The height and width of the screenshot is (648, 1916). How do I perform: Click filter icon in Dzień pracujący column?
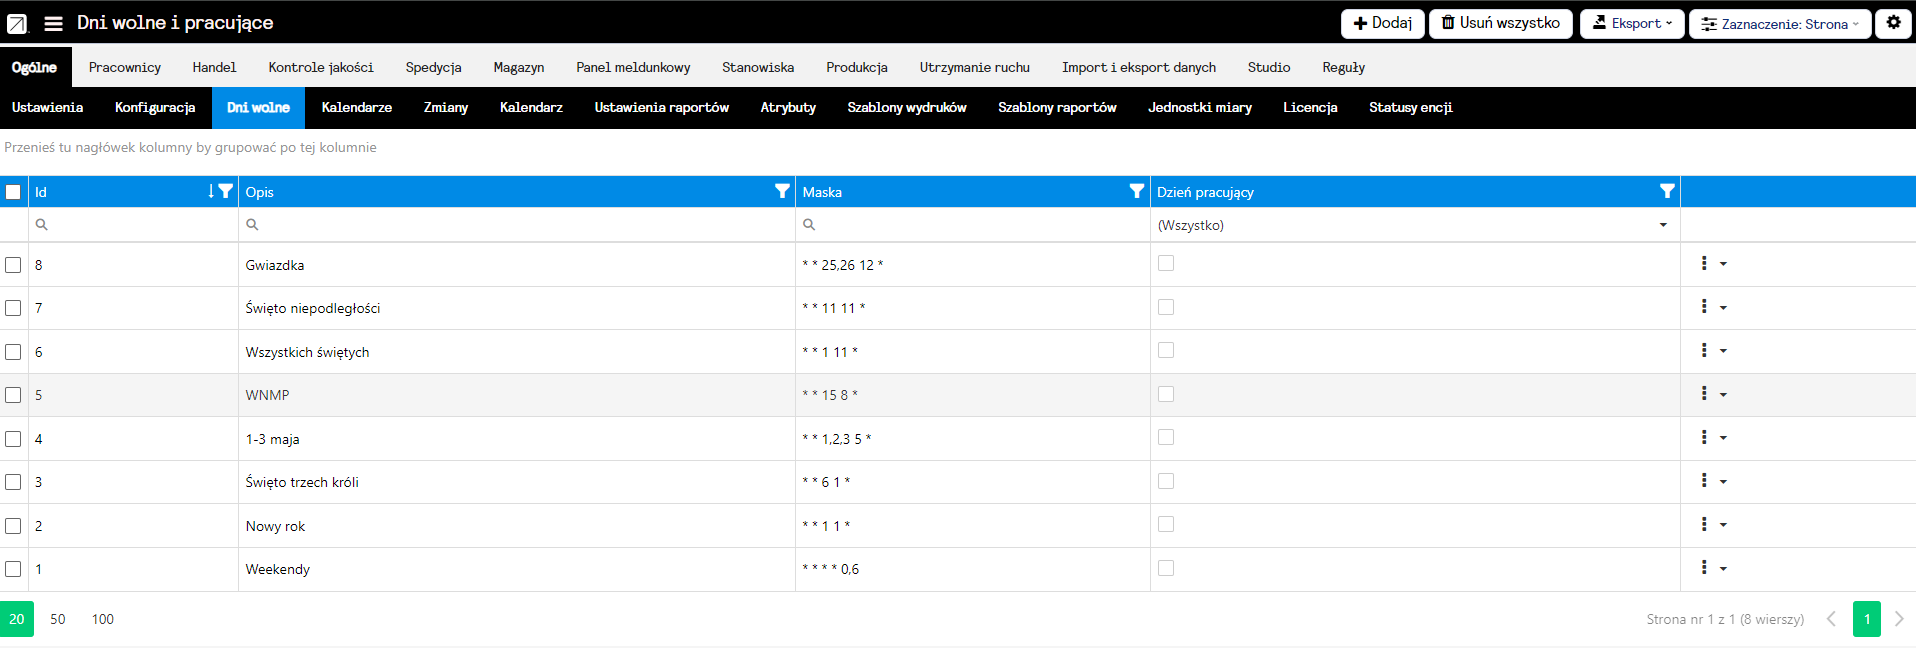click(1666, 191)
